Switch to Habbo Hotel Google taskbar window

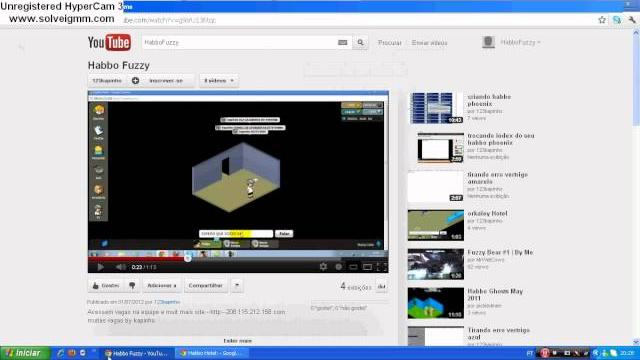[x=211, y=353]
